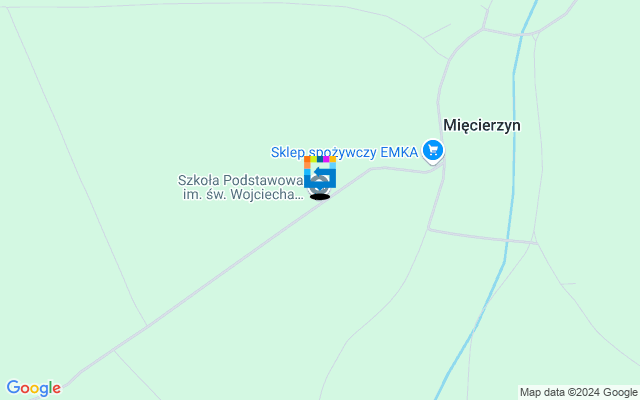Image resolution: width=640 pixels, height=400 pixels.
Task: Click the magenta square on the marker's top edge
Action: (326, 159)
